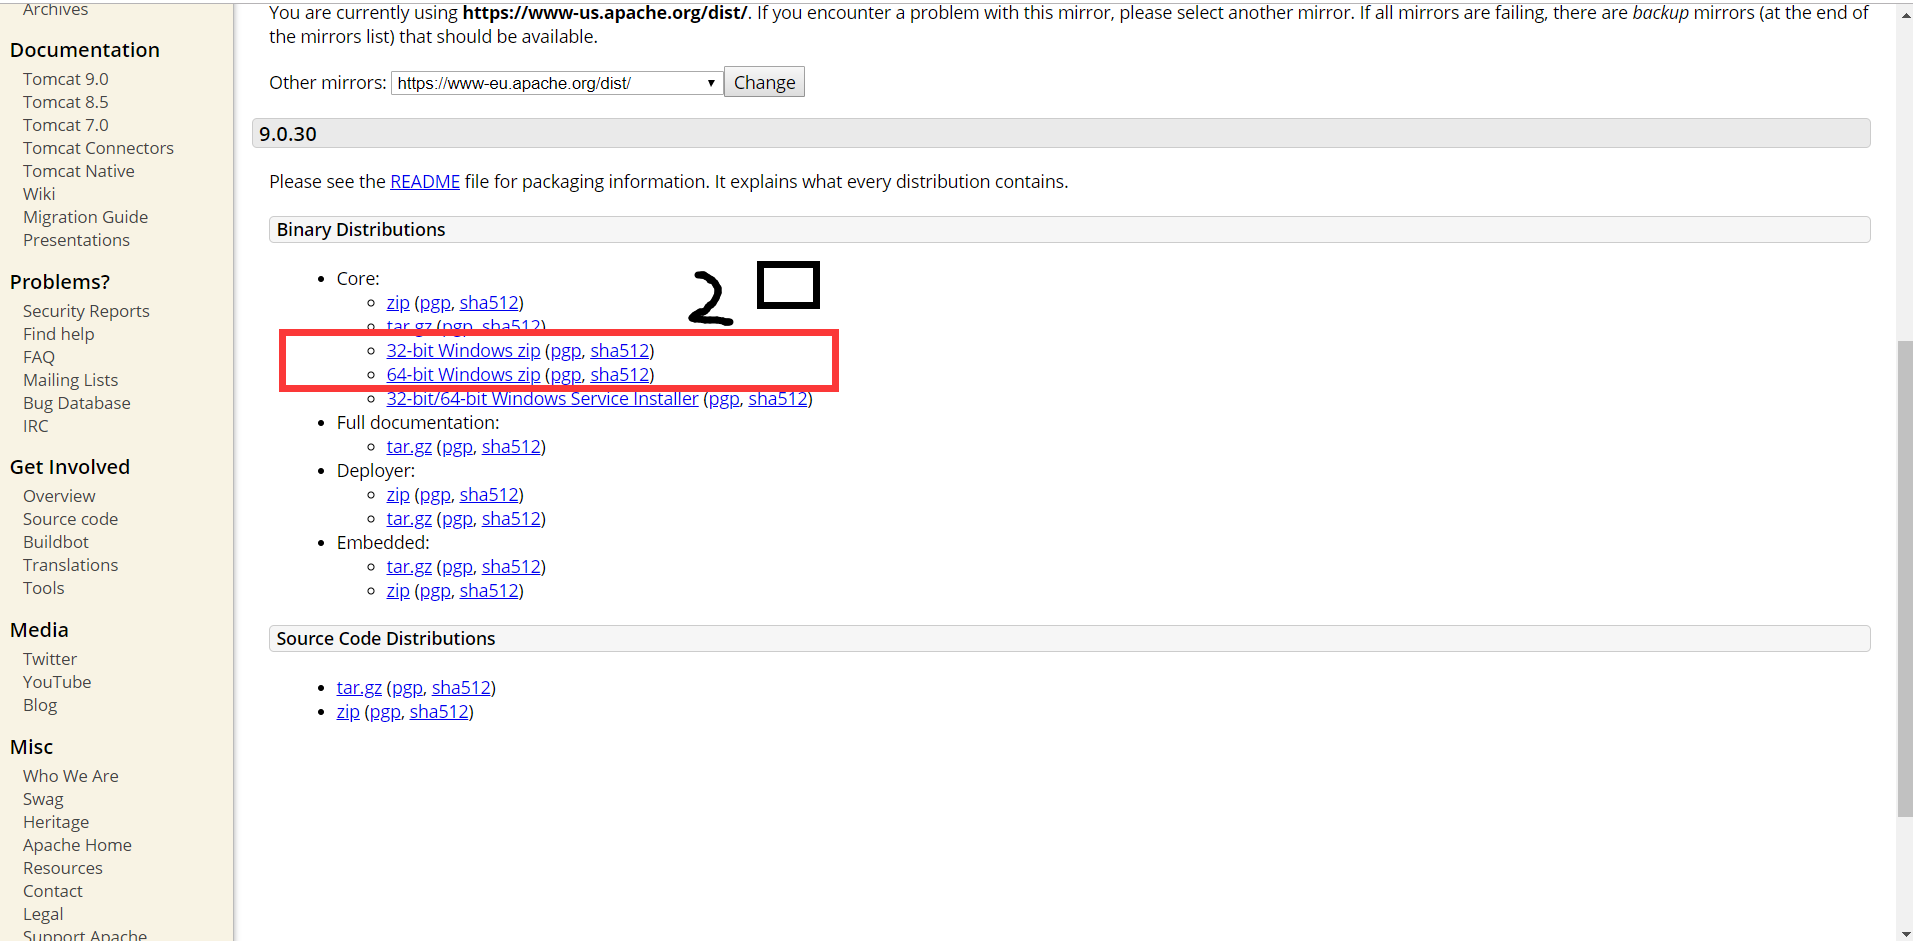The image size is (1913, 941).
Task: Open the Bug Database
Action: [x=77, y=403]
